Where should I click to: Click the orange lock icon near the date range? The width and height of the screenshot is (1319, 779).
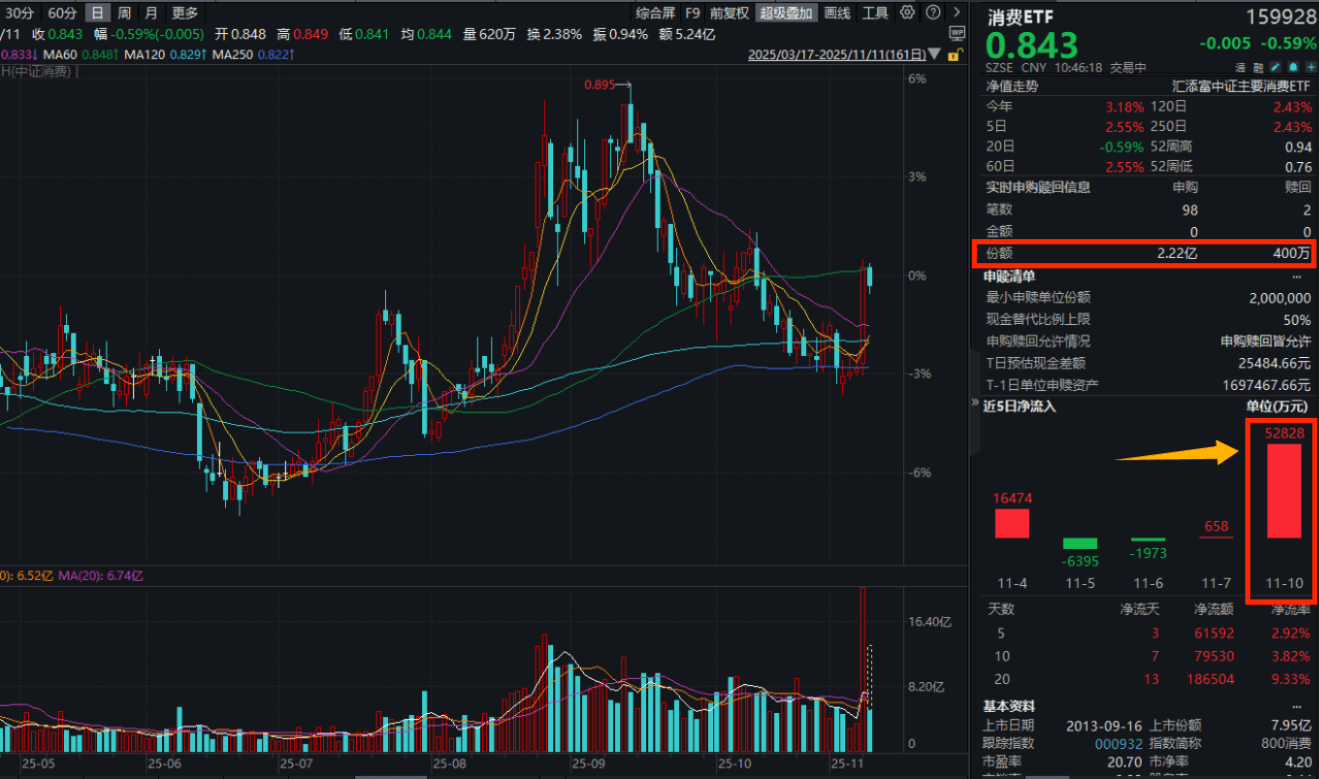point(955,54)
